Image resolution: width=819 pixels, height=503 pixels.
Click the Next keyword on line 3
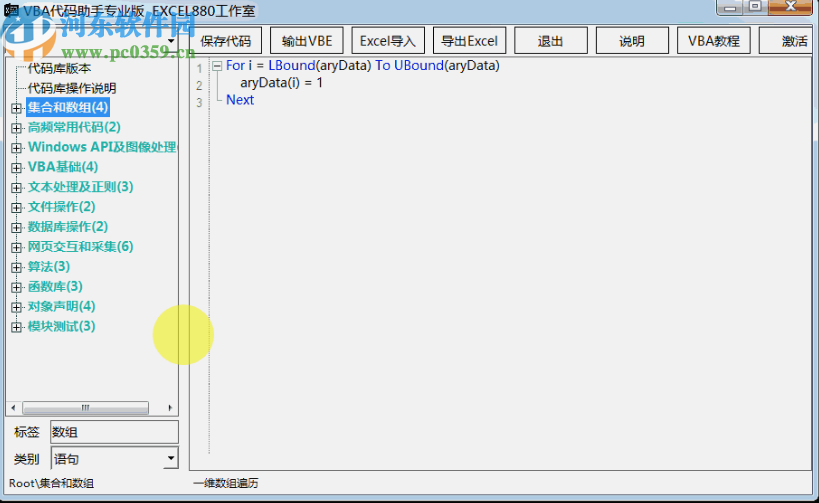(240, 100)
